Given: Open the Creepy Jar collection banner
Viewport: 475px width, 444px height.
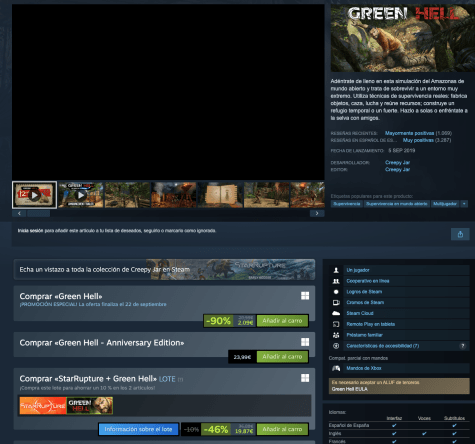Looking at the screenshot, I should 164,269.
